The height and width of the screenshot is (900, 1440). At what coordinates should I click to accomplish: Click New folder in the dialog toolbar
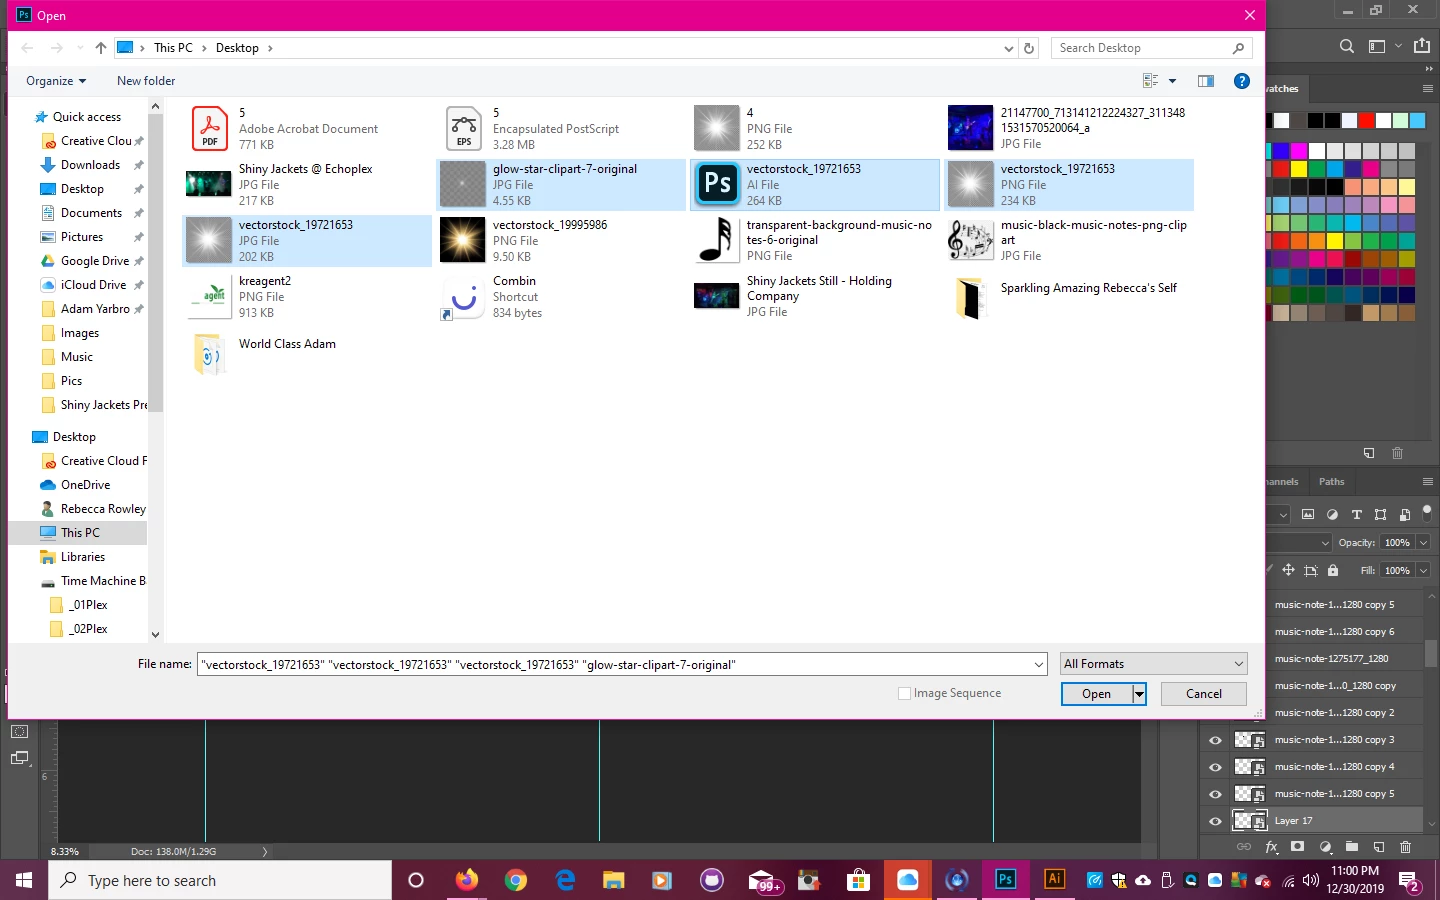point(146,81)
